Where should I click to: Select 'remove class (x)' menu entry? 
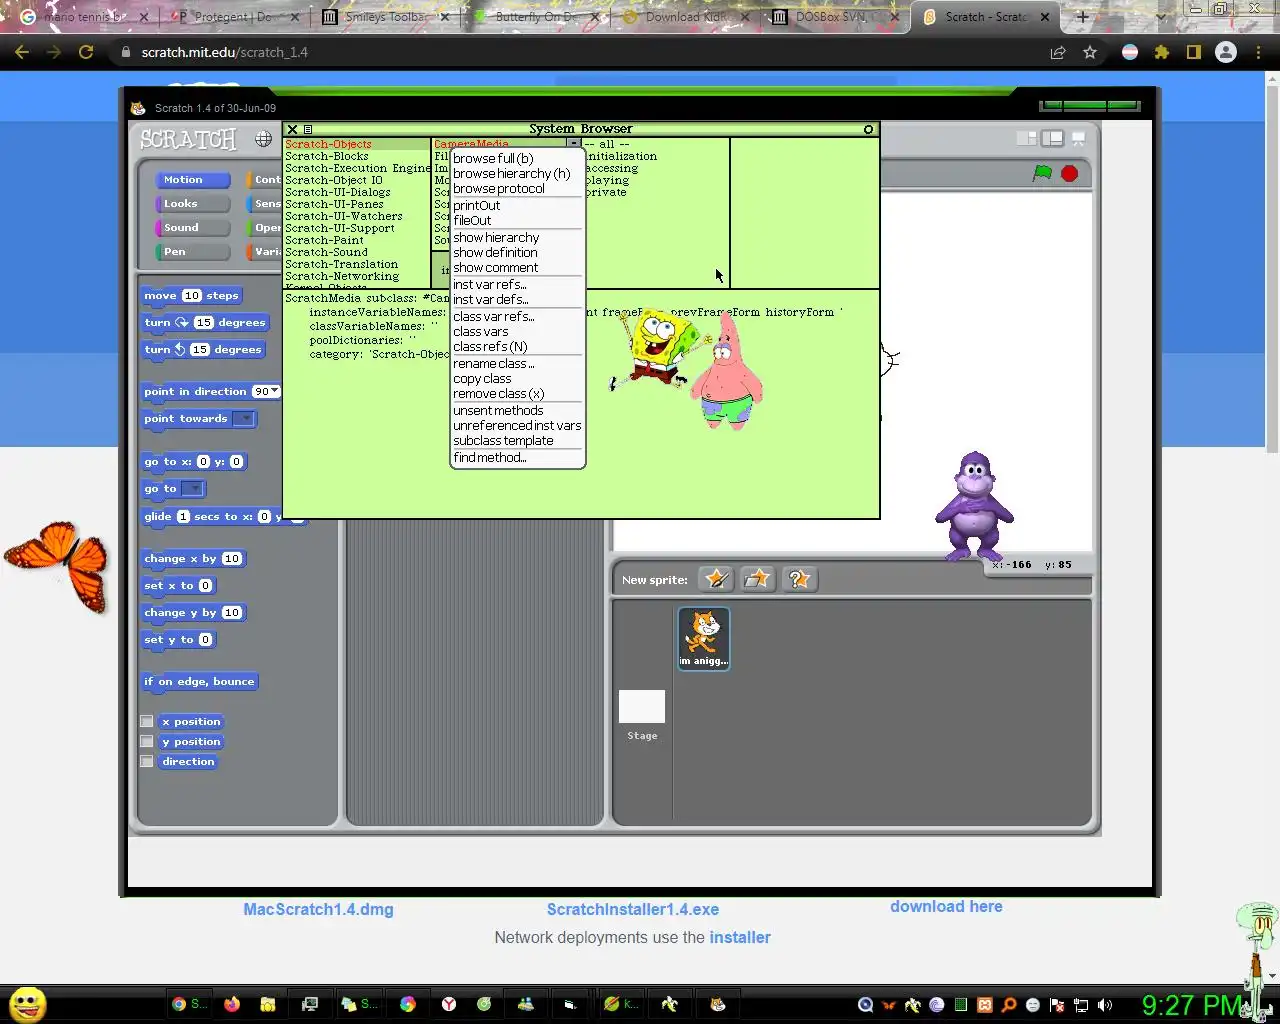coord(498,393)
